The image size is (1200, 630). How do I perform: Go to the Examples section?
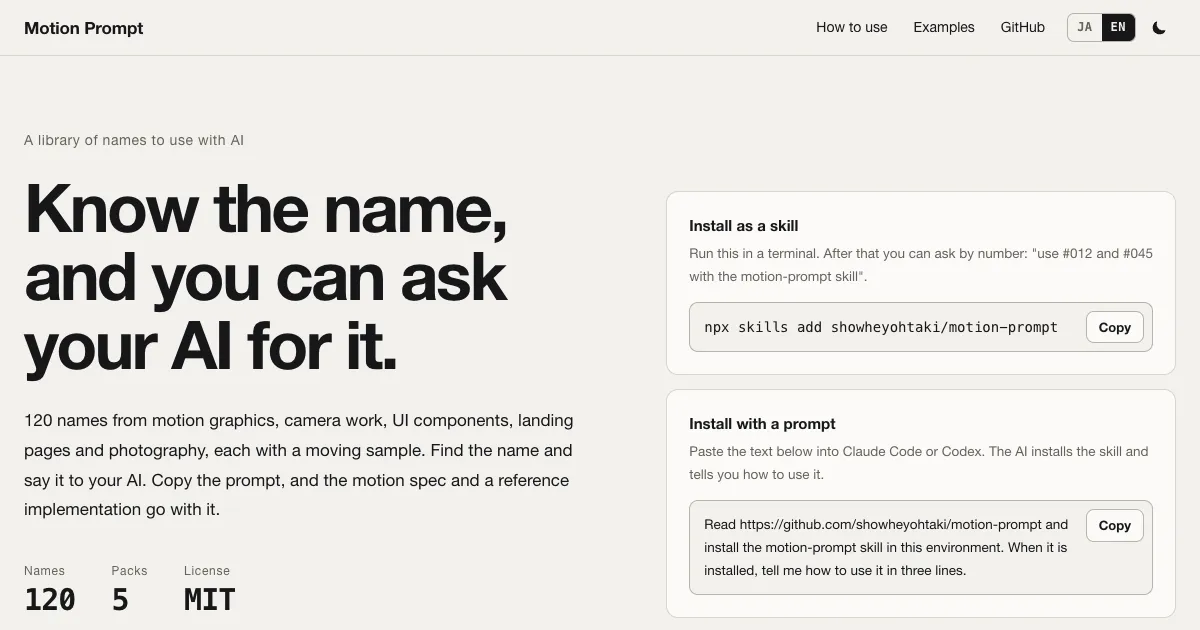coord(944,28)
